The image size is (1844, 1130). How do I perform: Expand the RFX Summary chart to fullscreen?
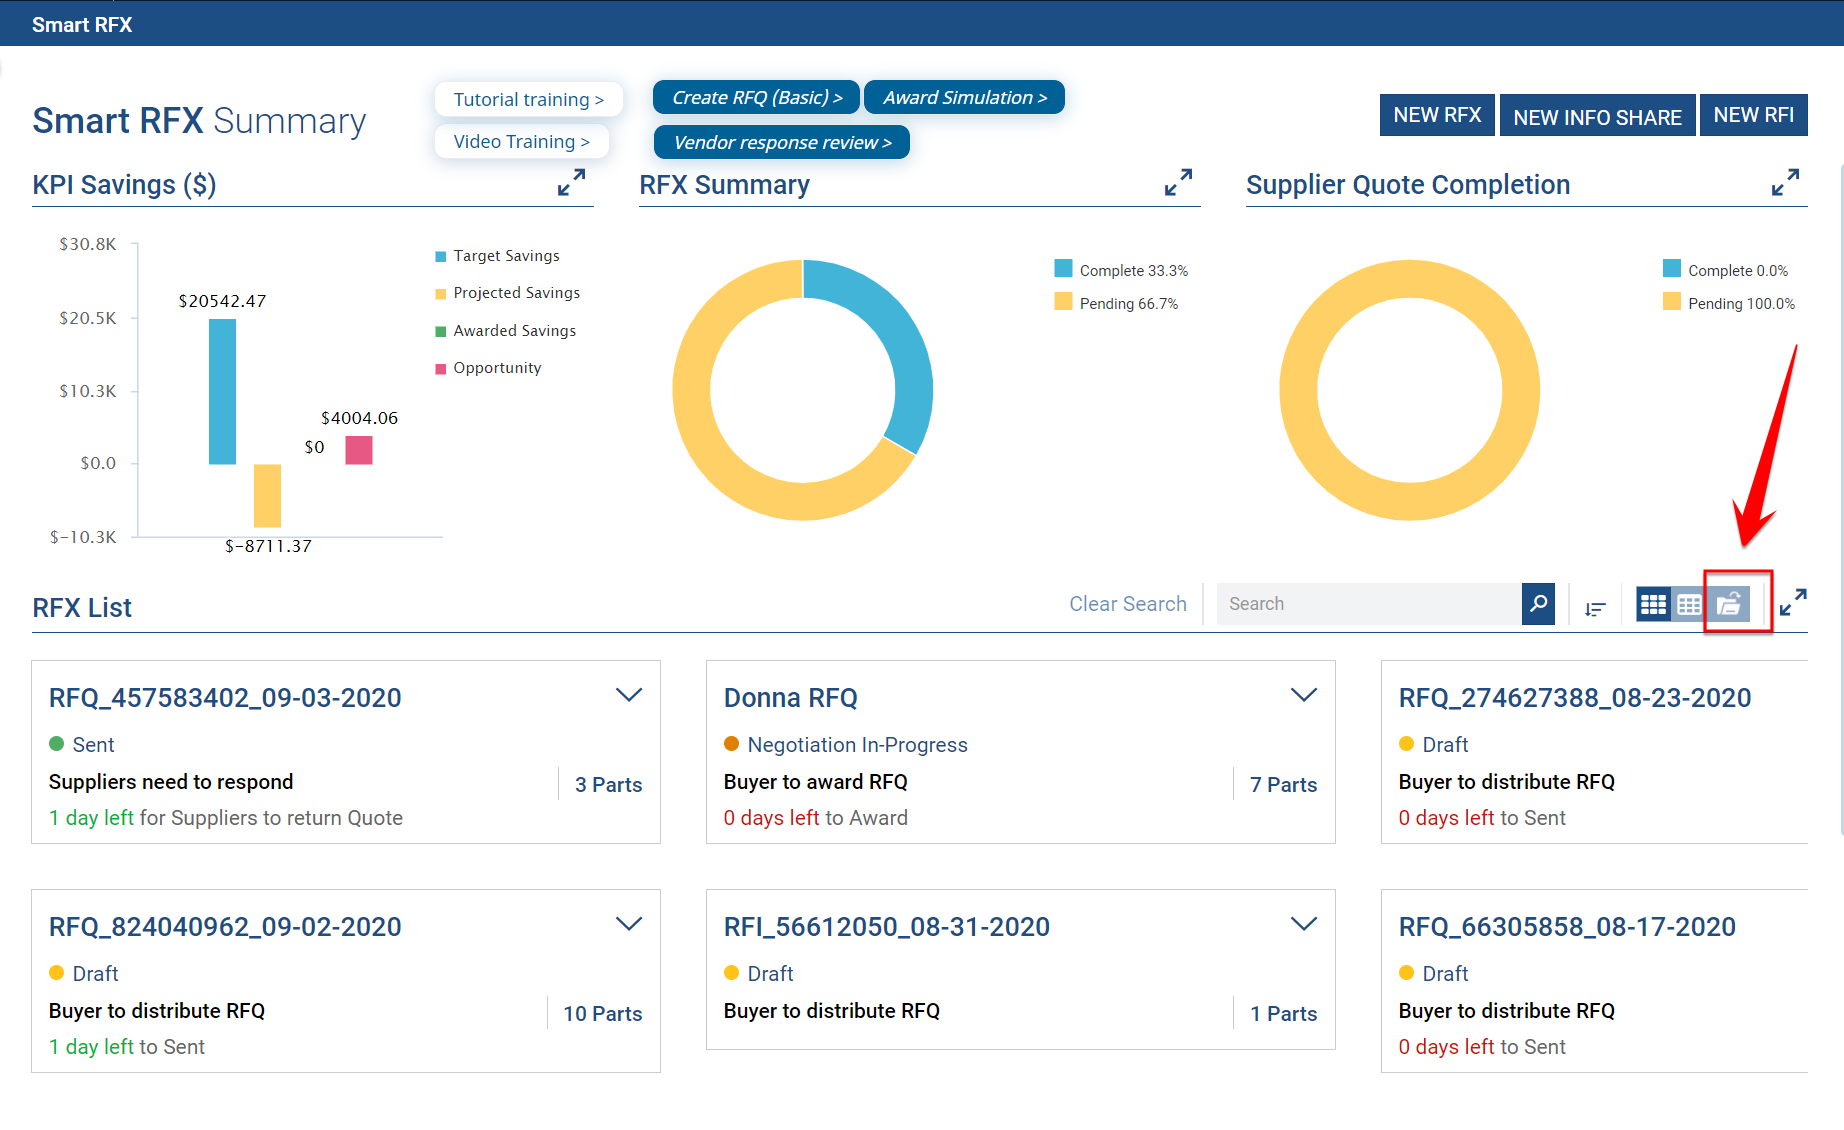(1178, 183)
